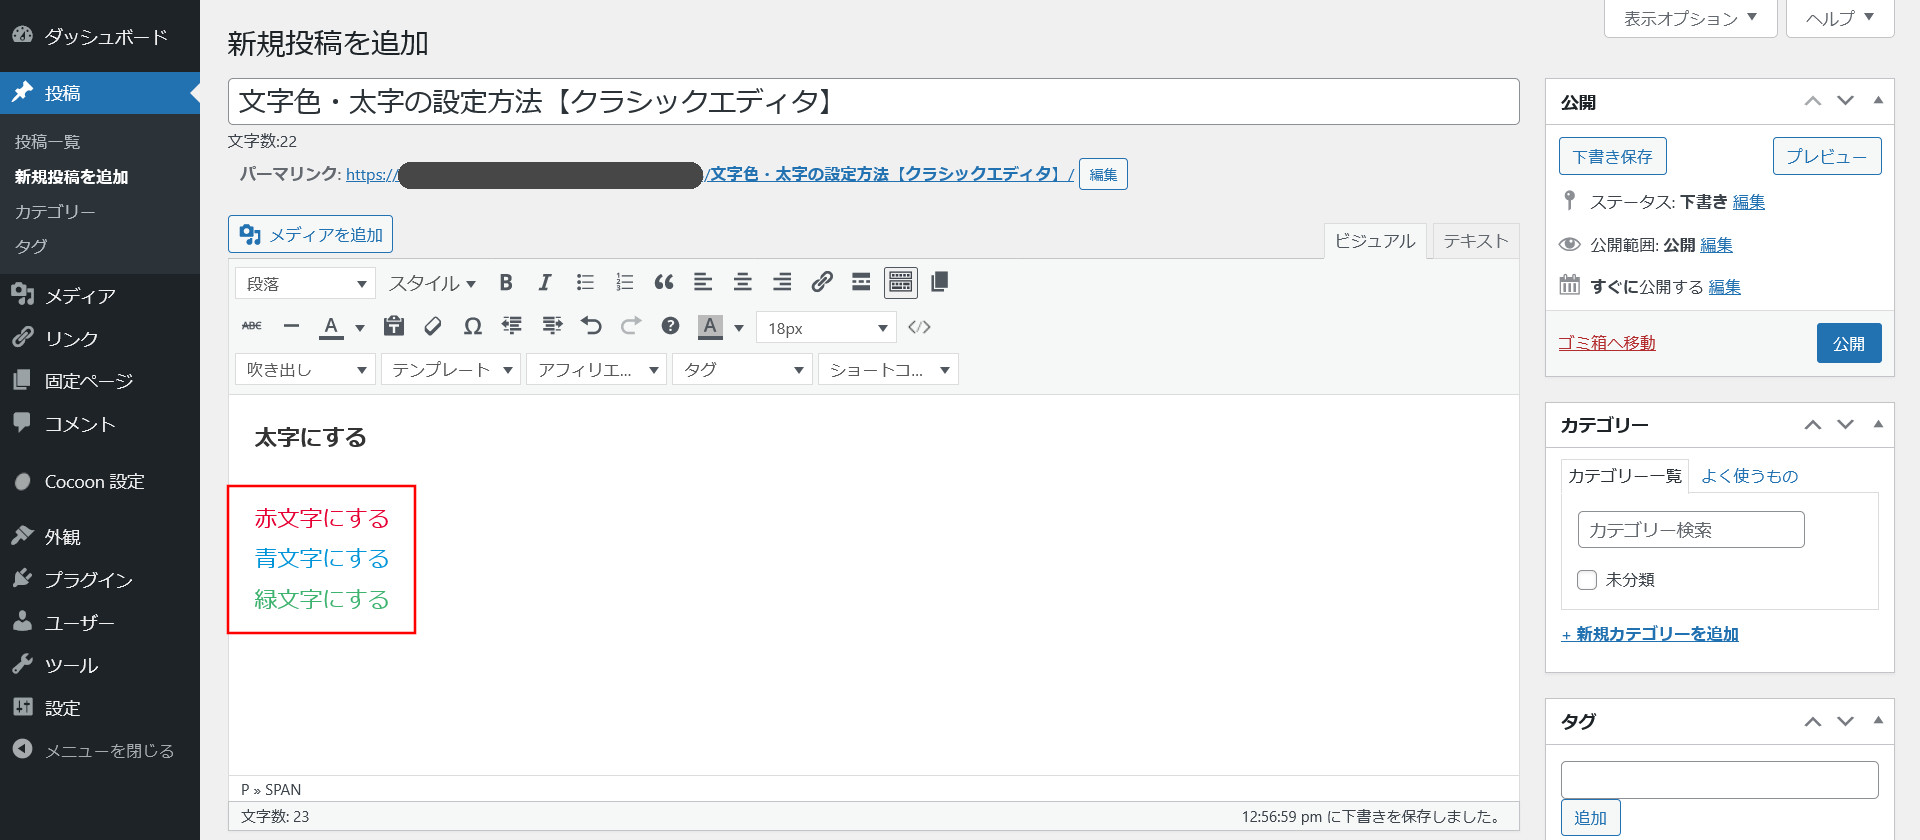Click the 新規カテゴリーを追加 link
The image size is (1920, 840).
click(1650, 634)
